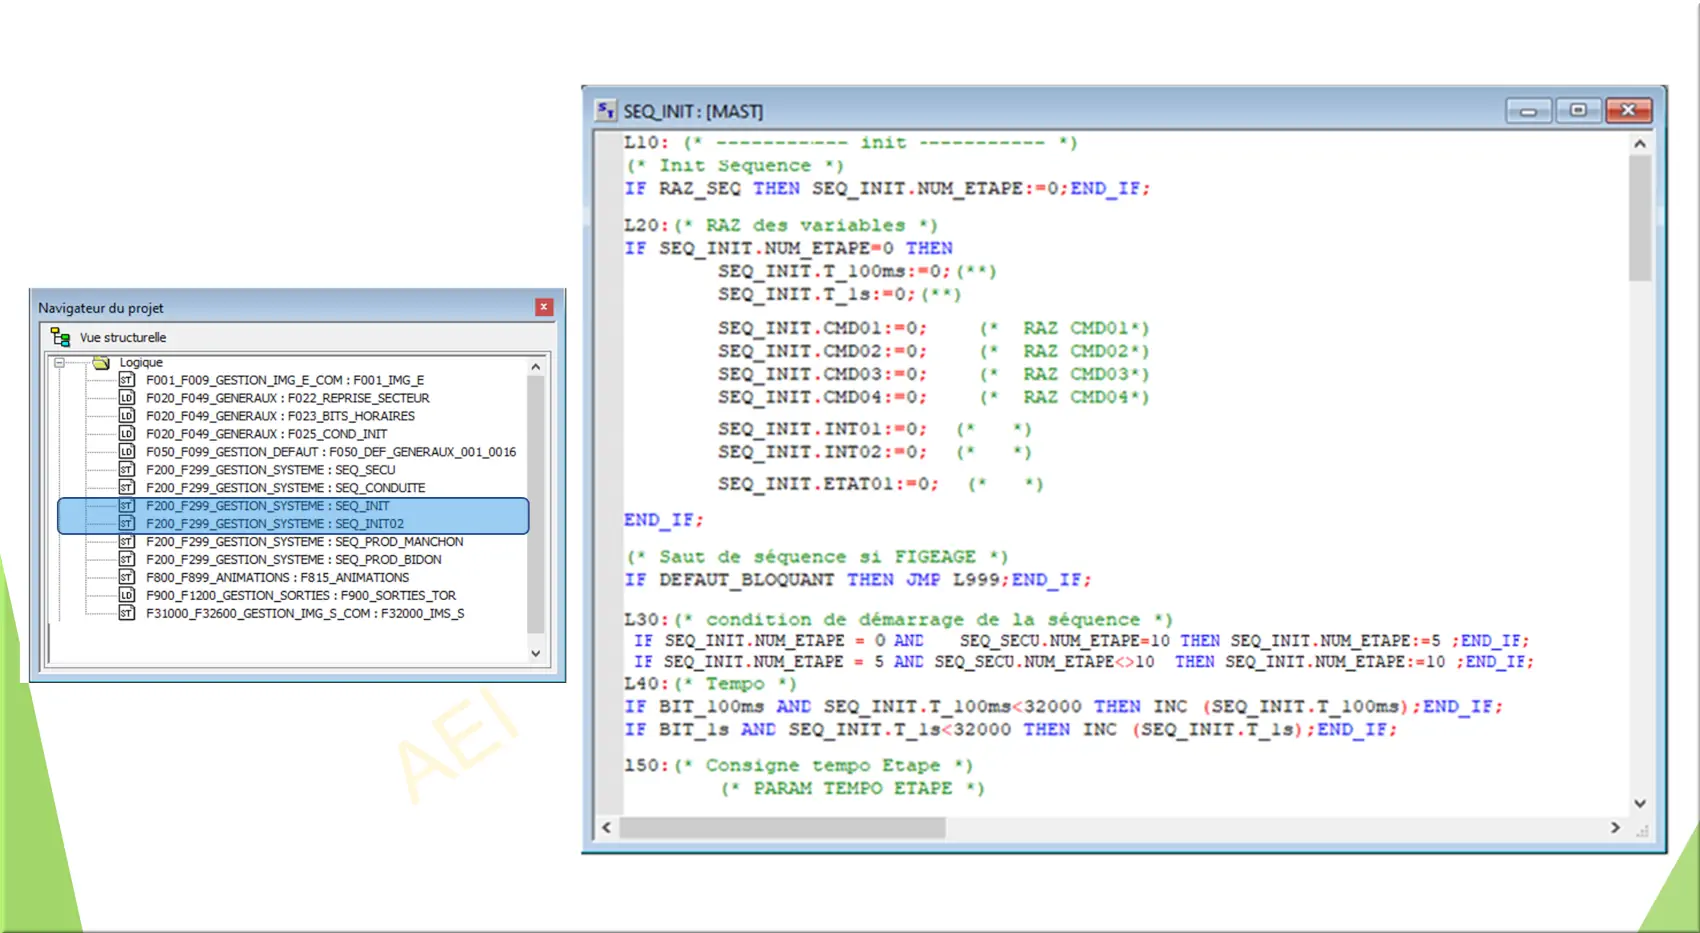
Task: Click the Logique folder icon
Action: click(x=101, y=363)
